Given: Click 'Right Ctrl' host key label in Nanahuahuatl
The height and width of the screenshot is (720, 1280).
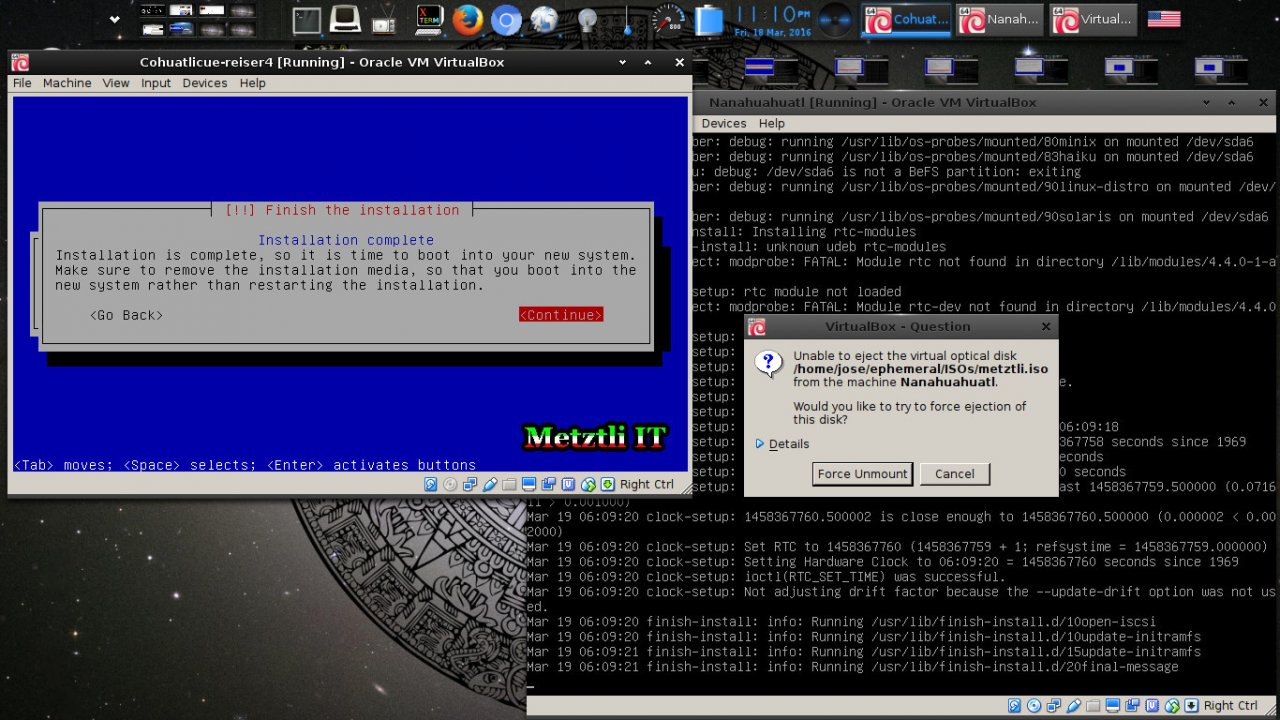Looking at the screenshot, I should click(x=1231, y=706).
